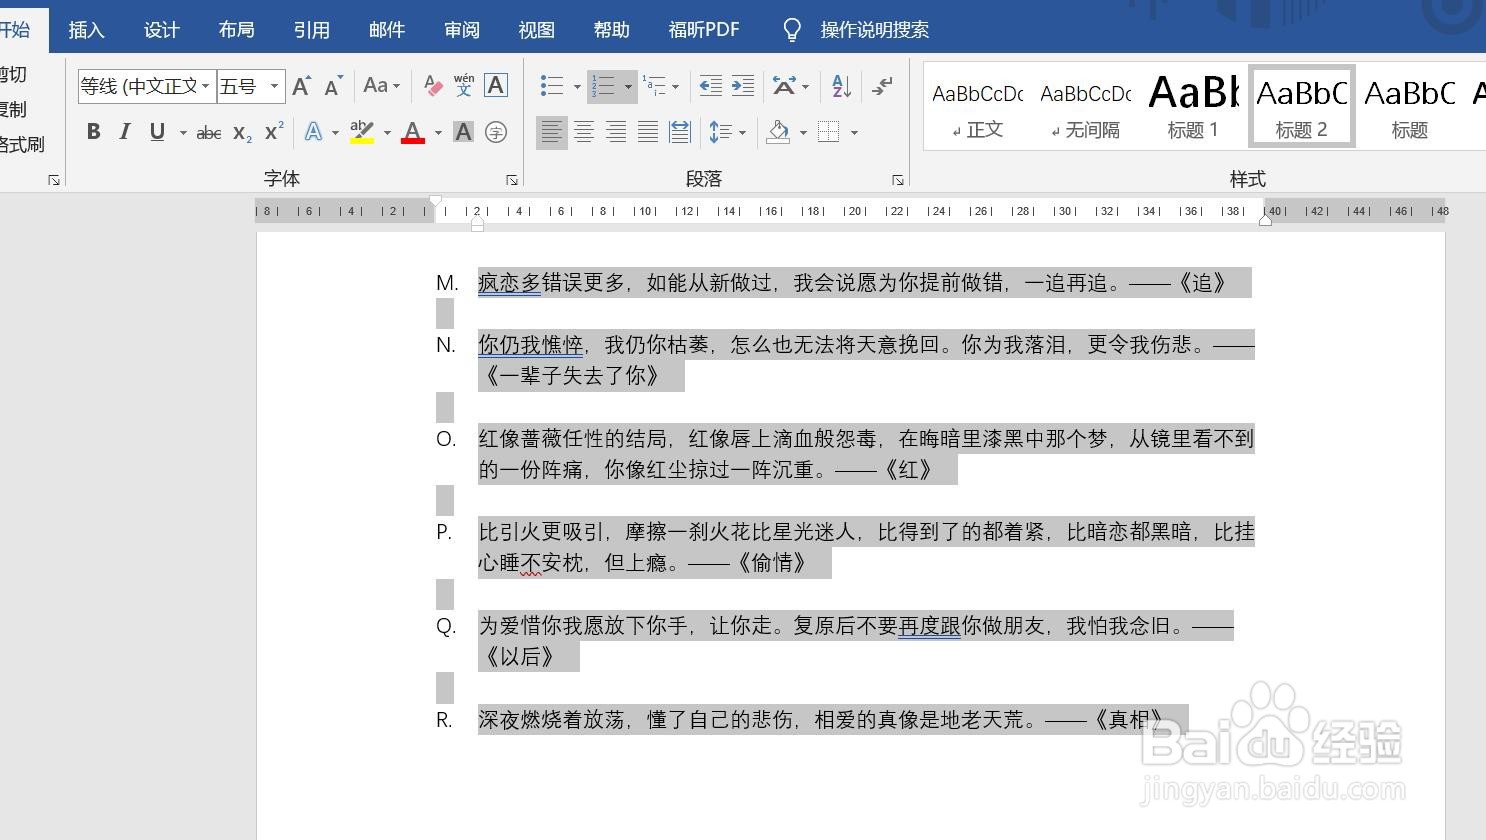Open the 审阅 ribbon tab
This screenshot has height=840, width=1486.
(x=461, y=29)
